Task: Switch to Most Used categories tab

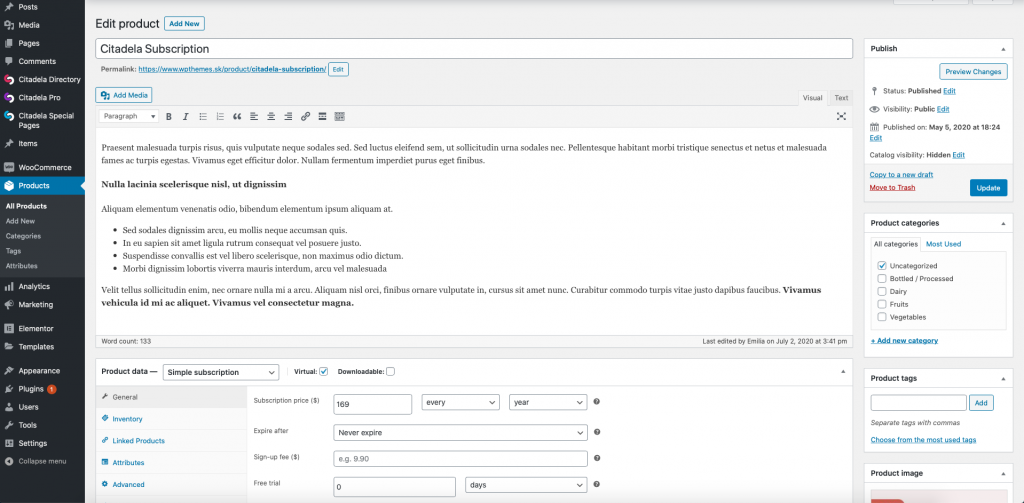Action: [944, 244]
